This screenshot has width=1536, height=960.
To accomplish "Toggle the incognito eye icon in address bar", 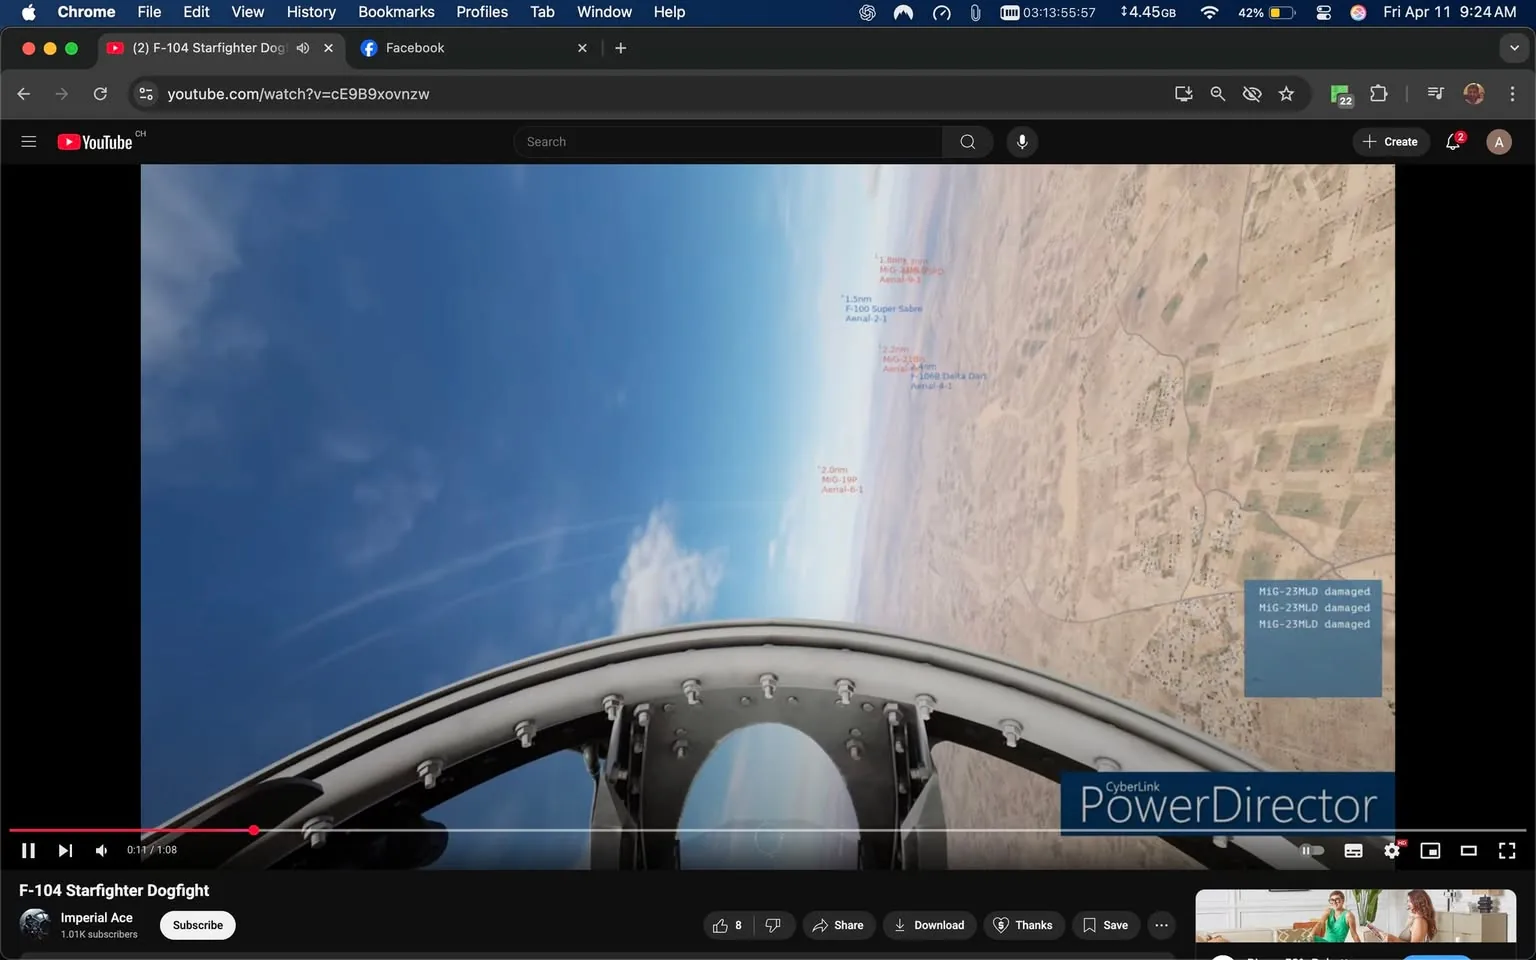I will [1251, 93].
